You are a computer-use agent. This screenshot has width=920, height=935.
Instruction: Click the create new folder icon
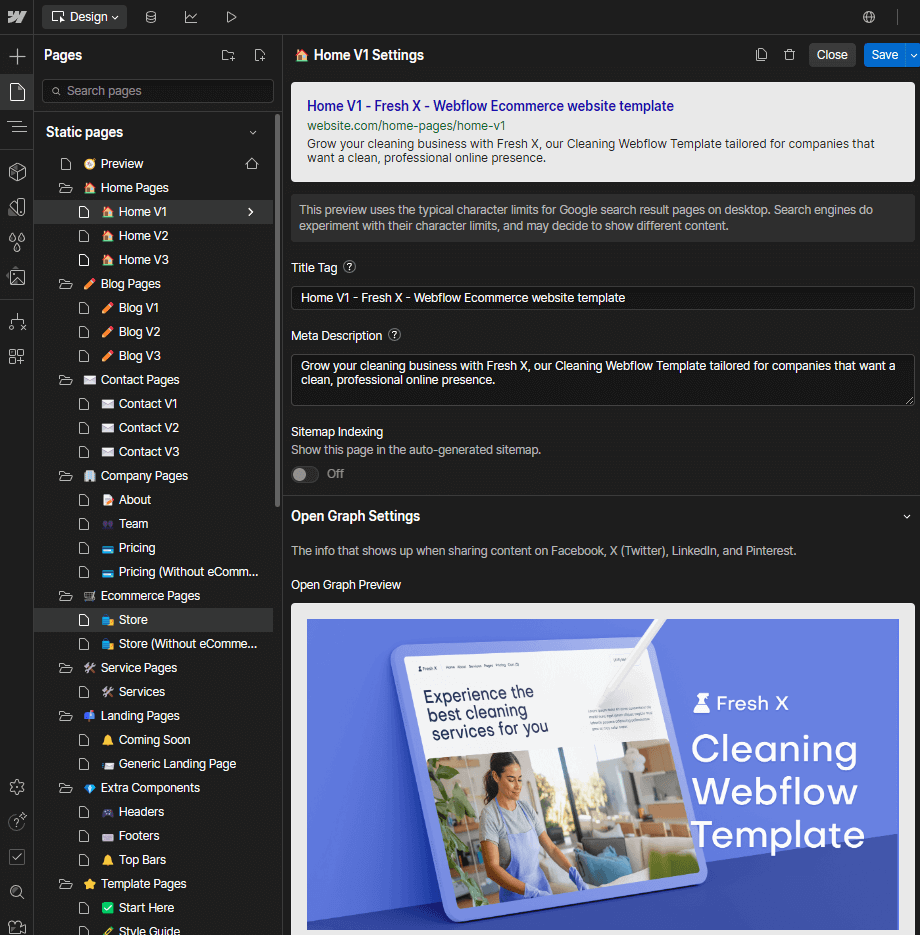(x=228, y=55)
